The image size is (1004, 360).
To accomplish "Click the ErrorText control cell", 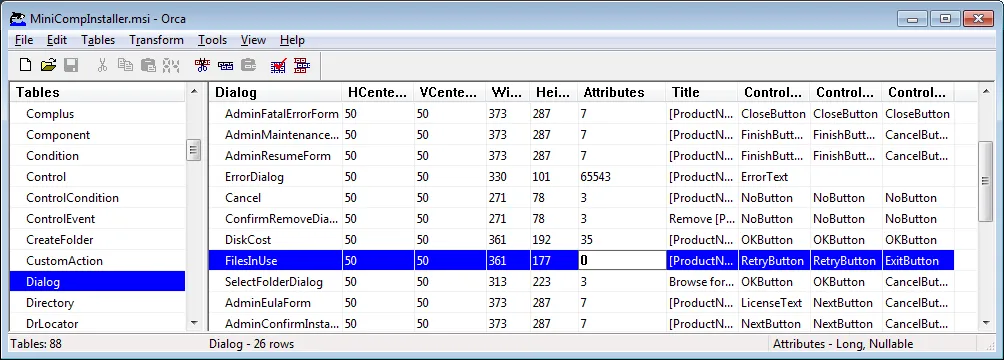I will point(773,177).
